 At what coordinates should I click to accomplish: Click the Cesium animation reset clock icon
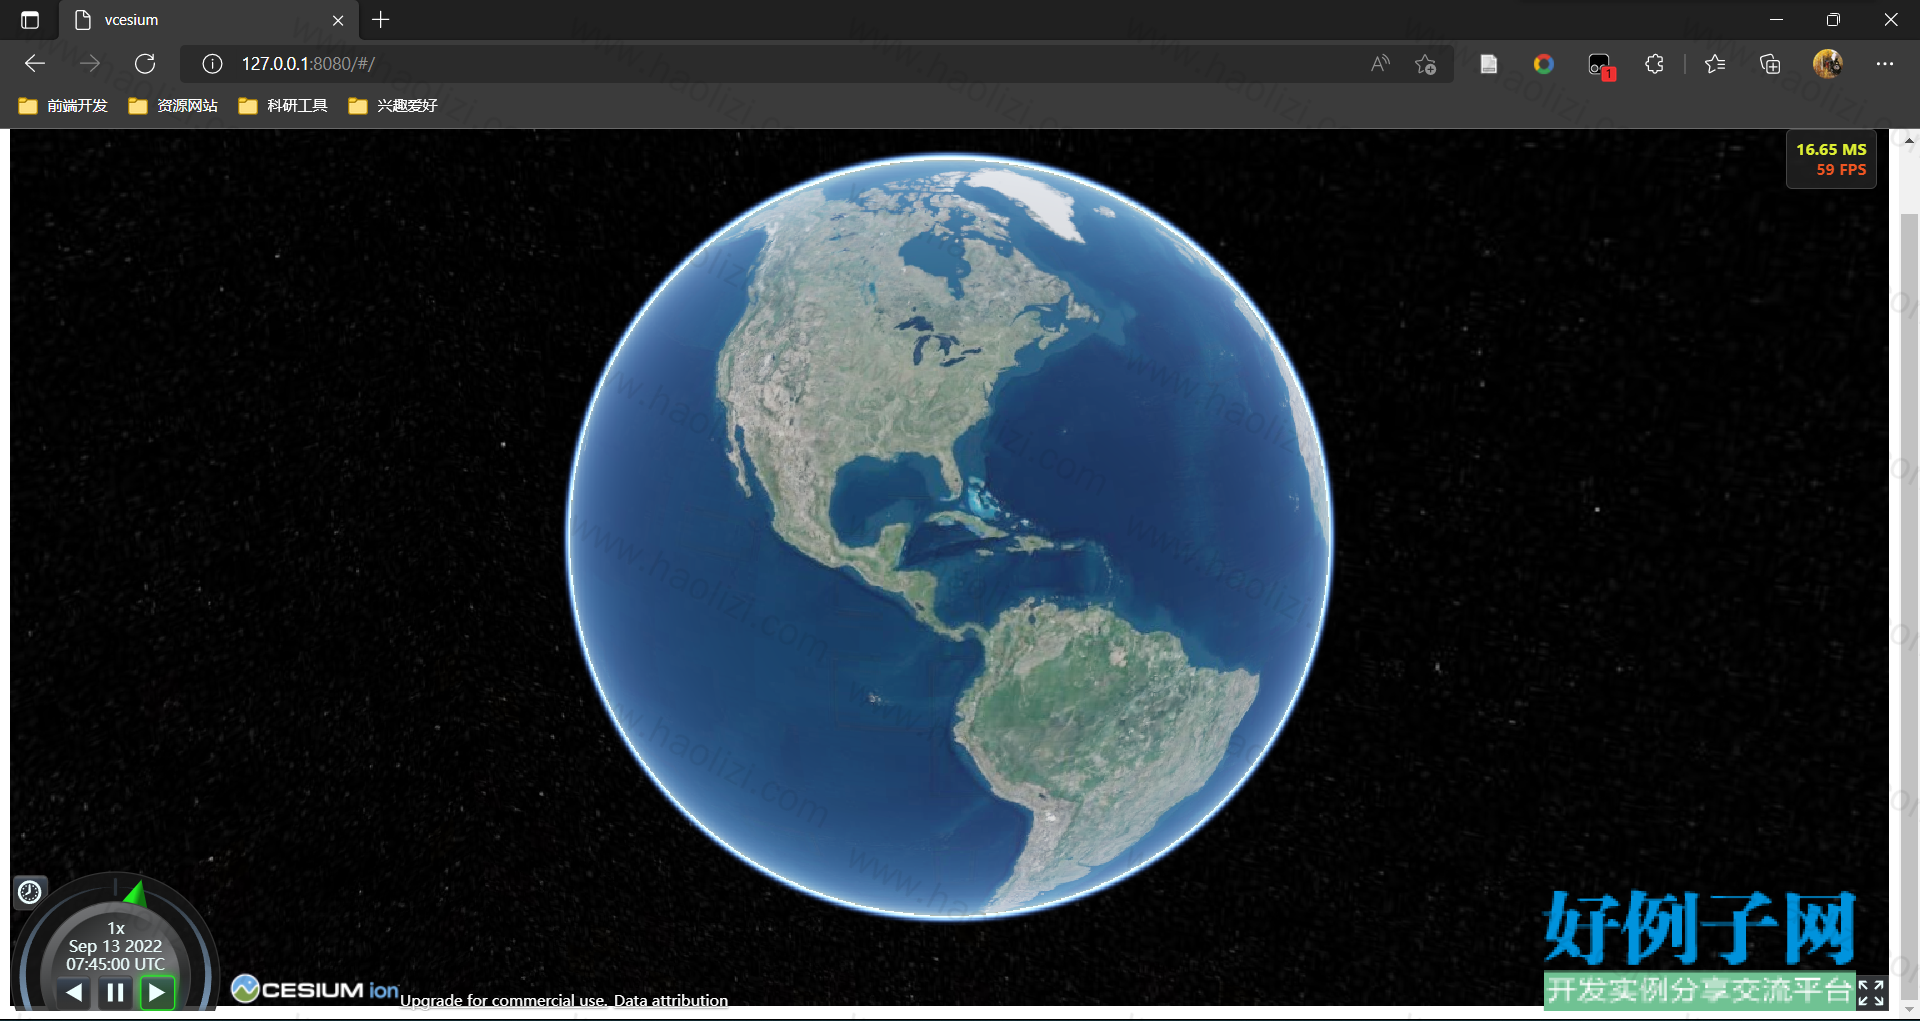(x=30, y=891)
